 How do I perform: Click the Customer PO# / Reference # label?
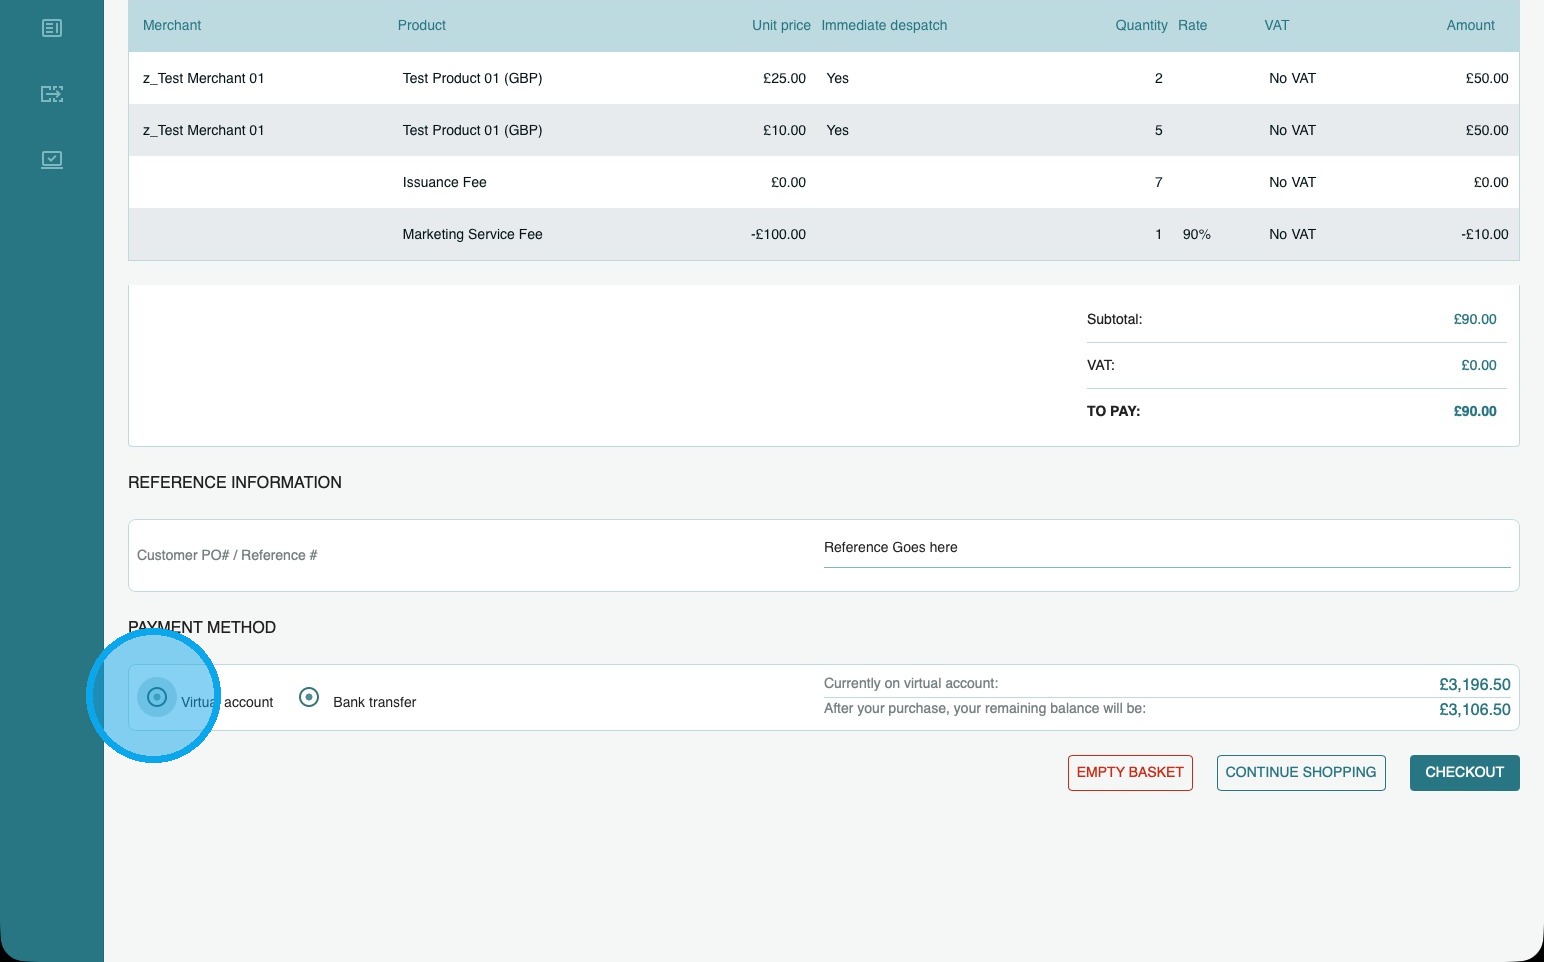click(x=227, y=555)
